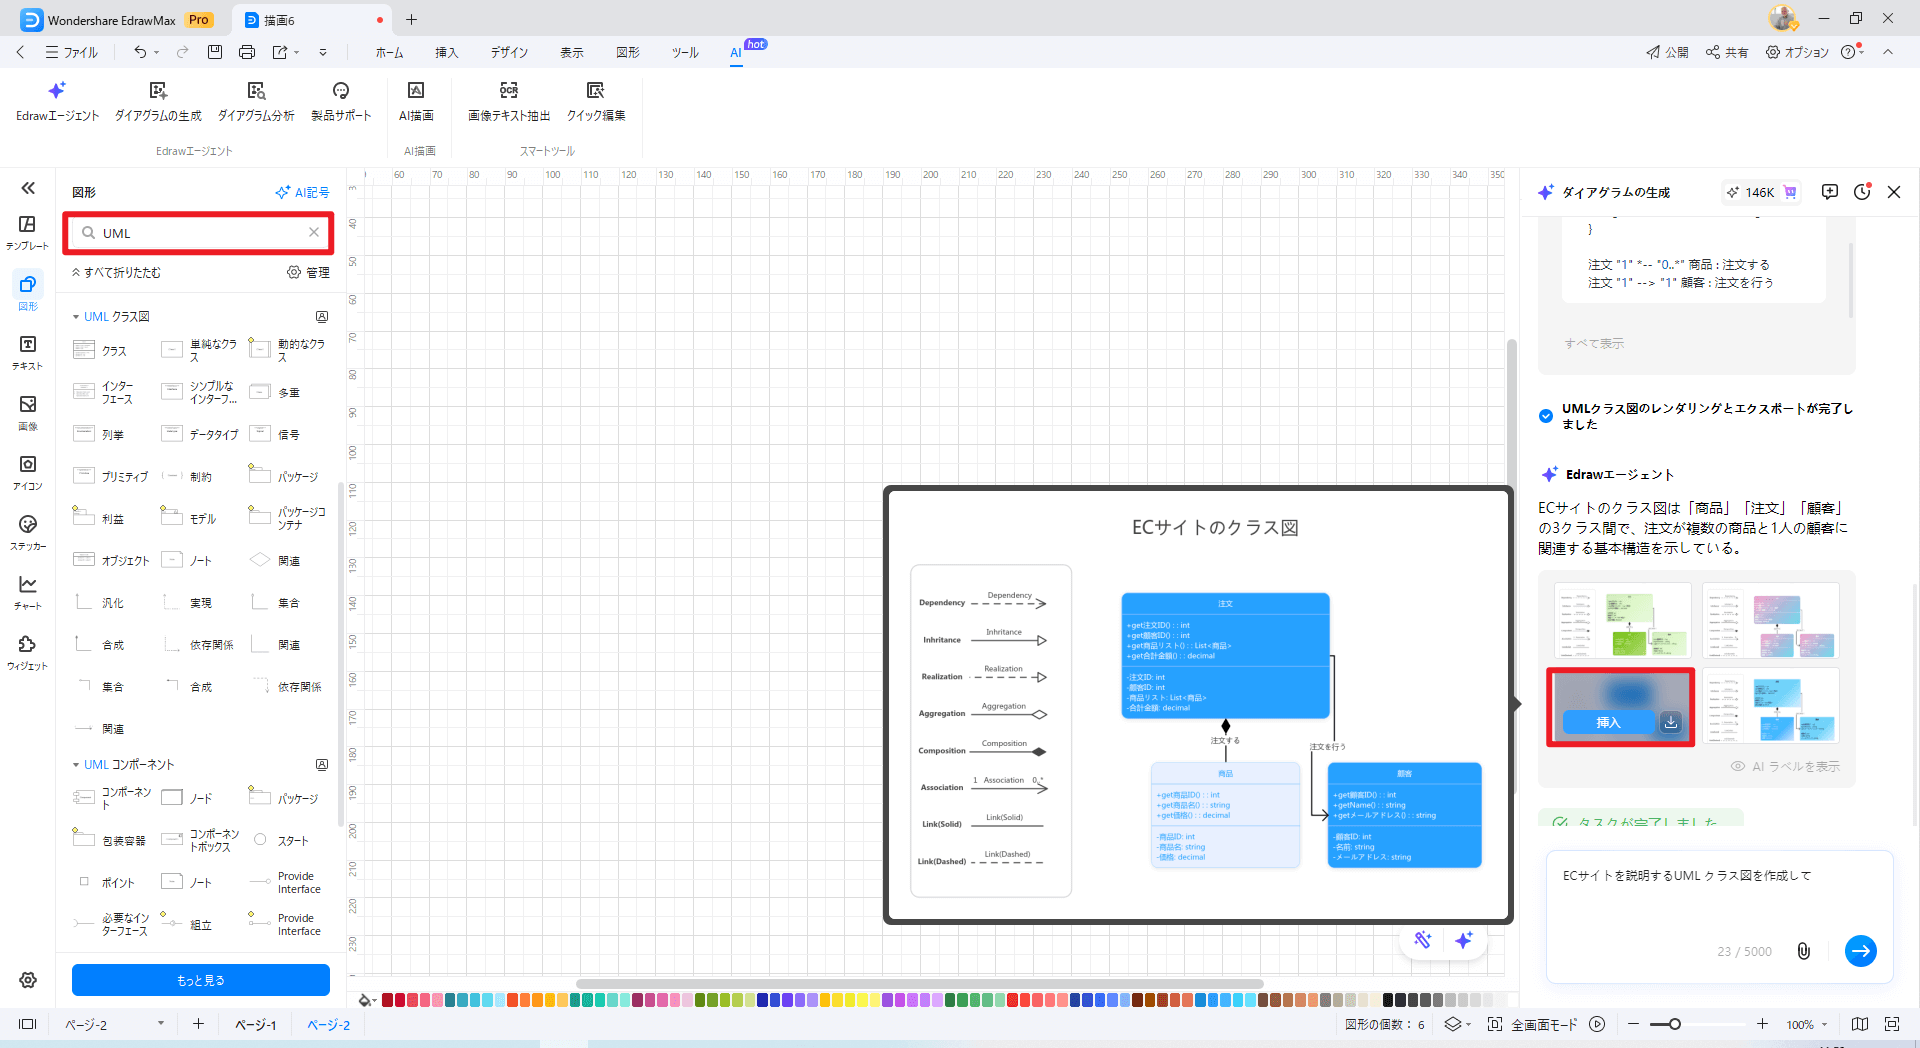The width and height of the screenshot is (1920, 1048).
Task: Collapse the left panel with double chevron
Action: pyautogui.click(x=28, y=188)
